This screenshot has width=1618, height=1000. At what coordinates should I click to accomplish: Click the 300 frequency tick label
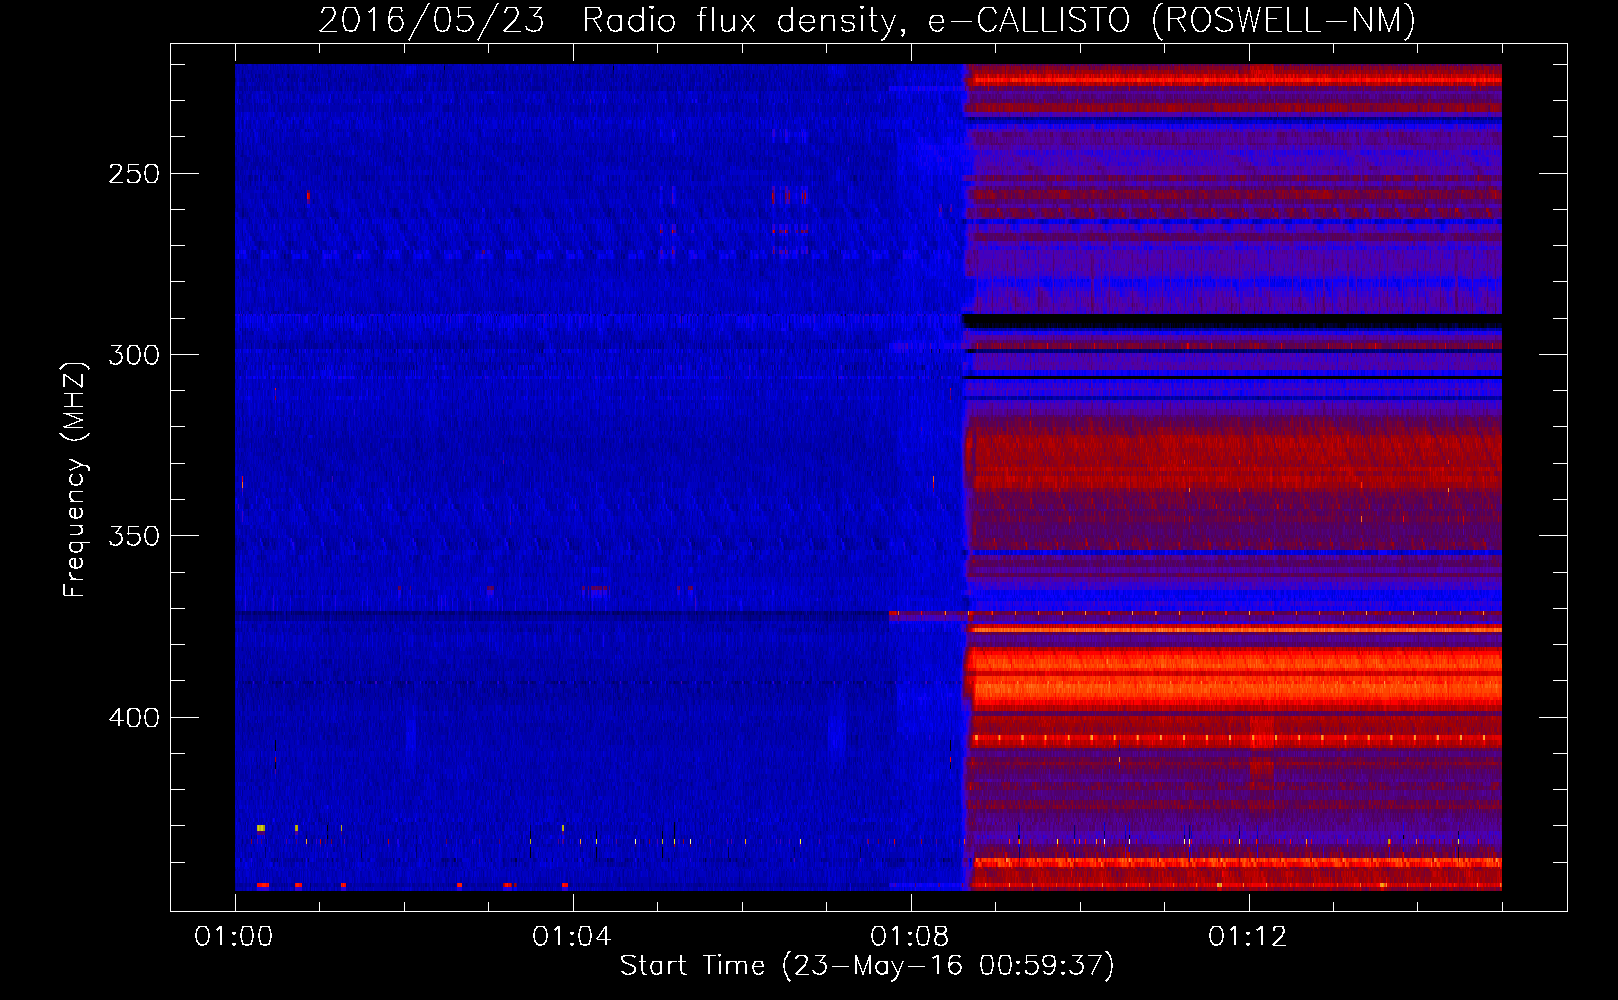click(134, 355)
